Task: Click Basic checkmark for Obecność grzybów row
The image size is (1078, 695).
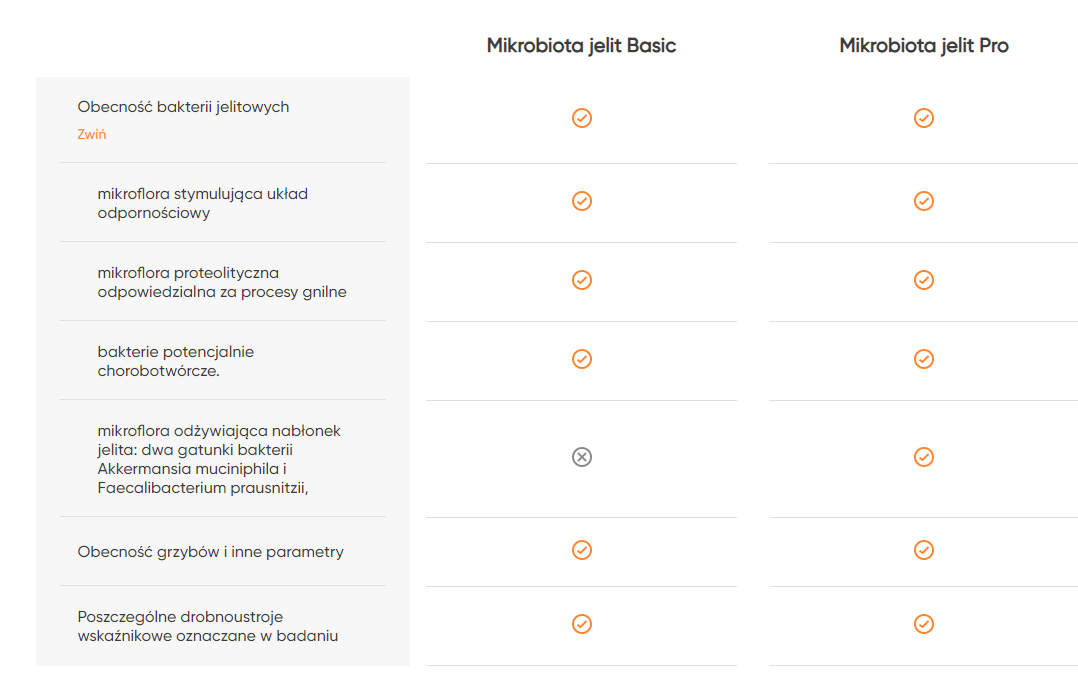Action: 582,551
